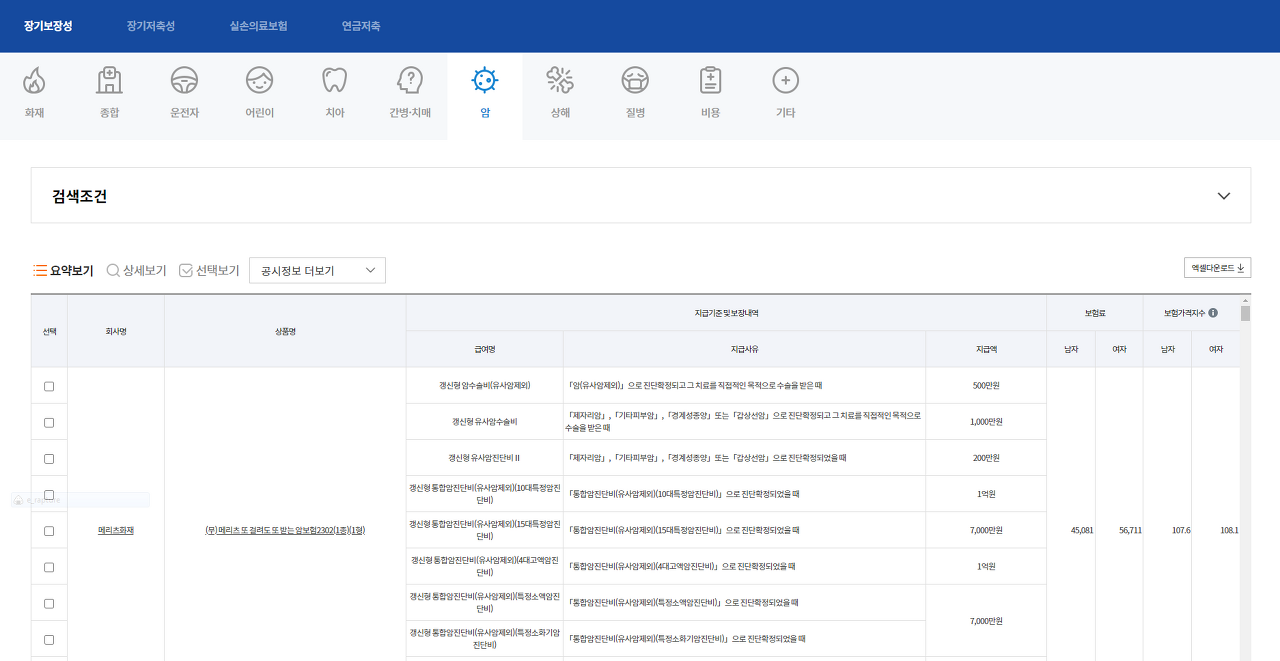Tick checkbox for 10대특정암진단비 row
Image resolution: width=1280 pixels, height=661 pixels.
[49, 494]
